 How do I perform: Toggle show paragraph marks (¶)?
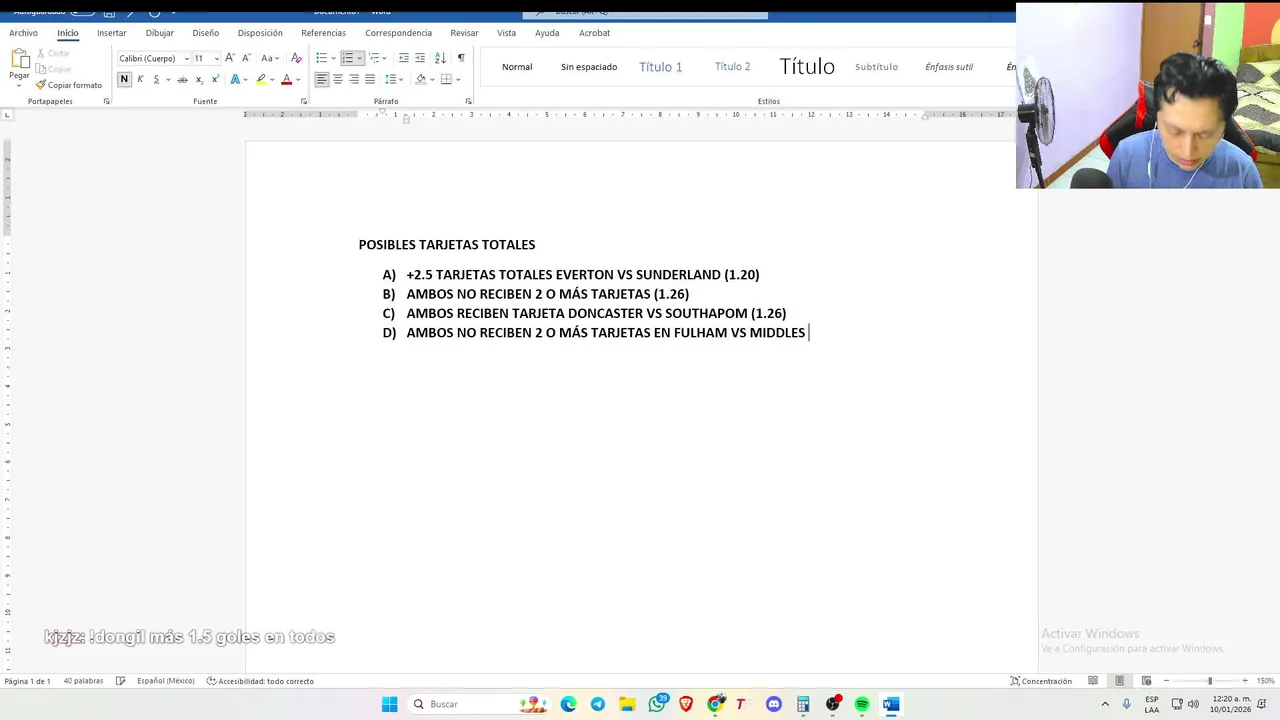point(461,58)
